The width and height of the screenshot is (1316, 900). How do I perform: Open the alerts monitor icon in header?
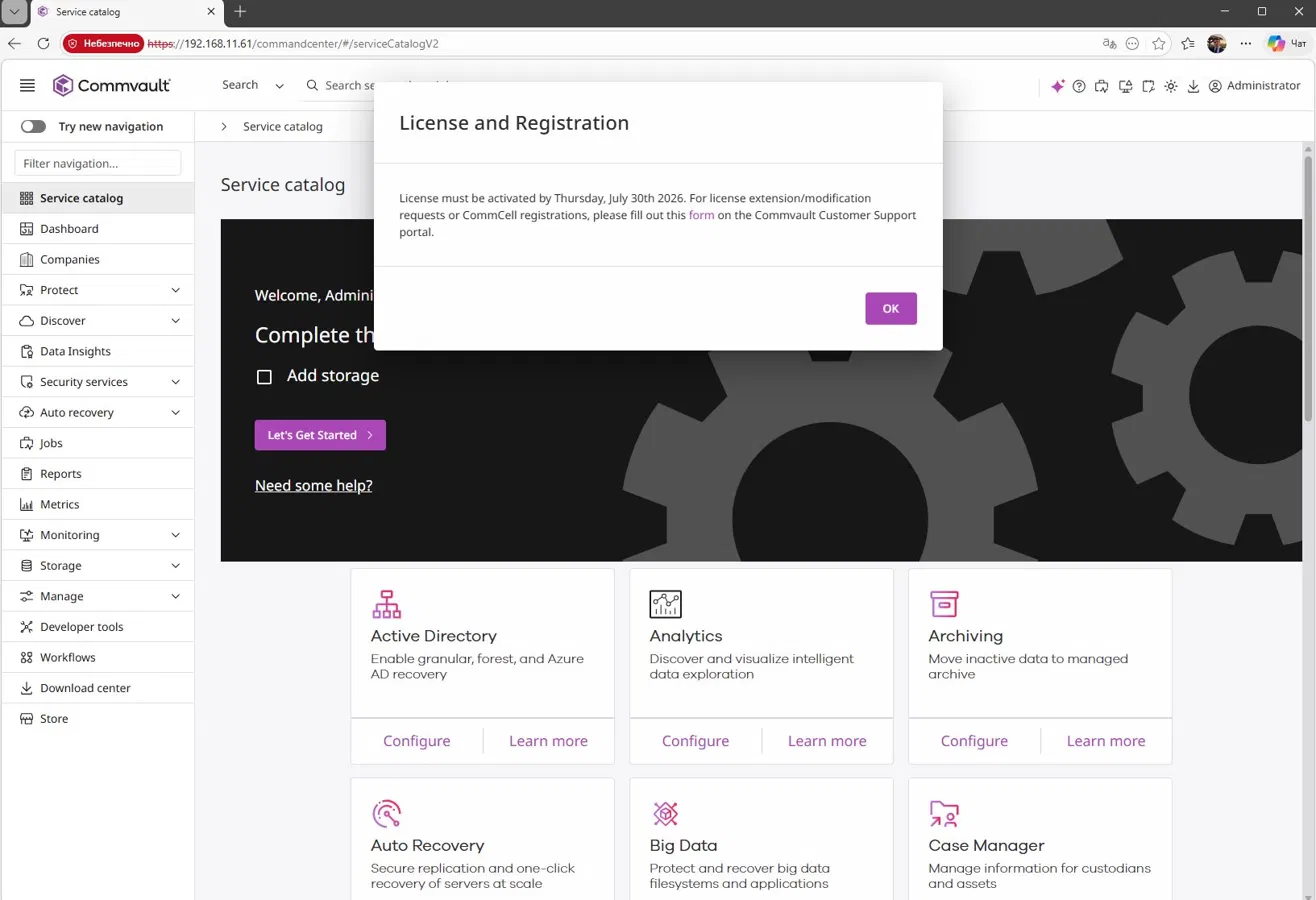click(x=1125, y=86)
